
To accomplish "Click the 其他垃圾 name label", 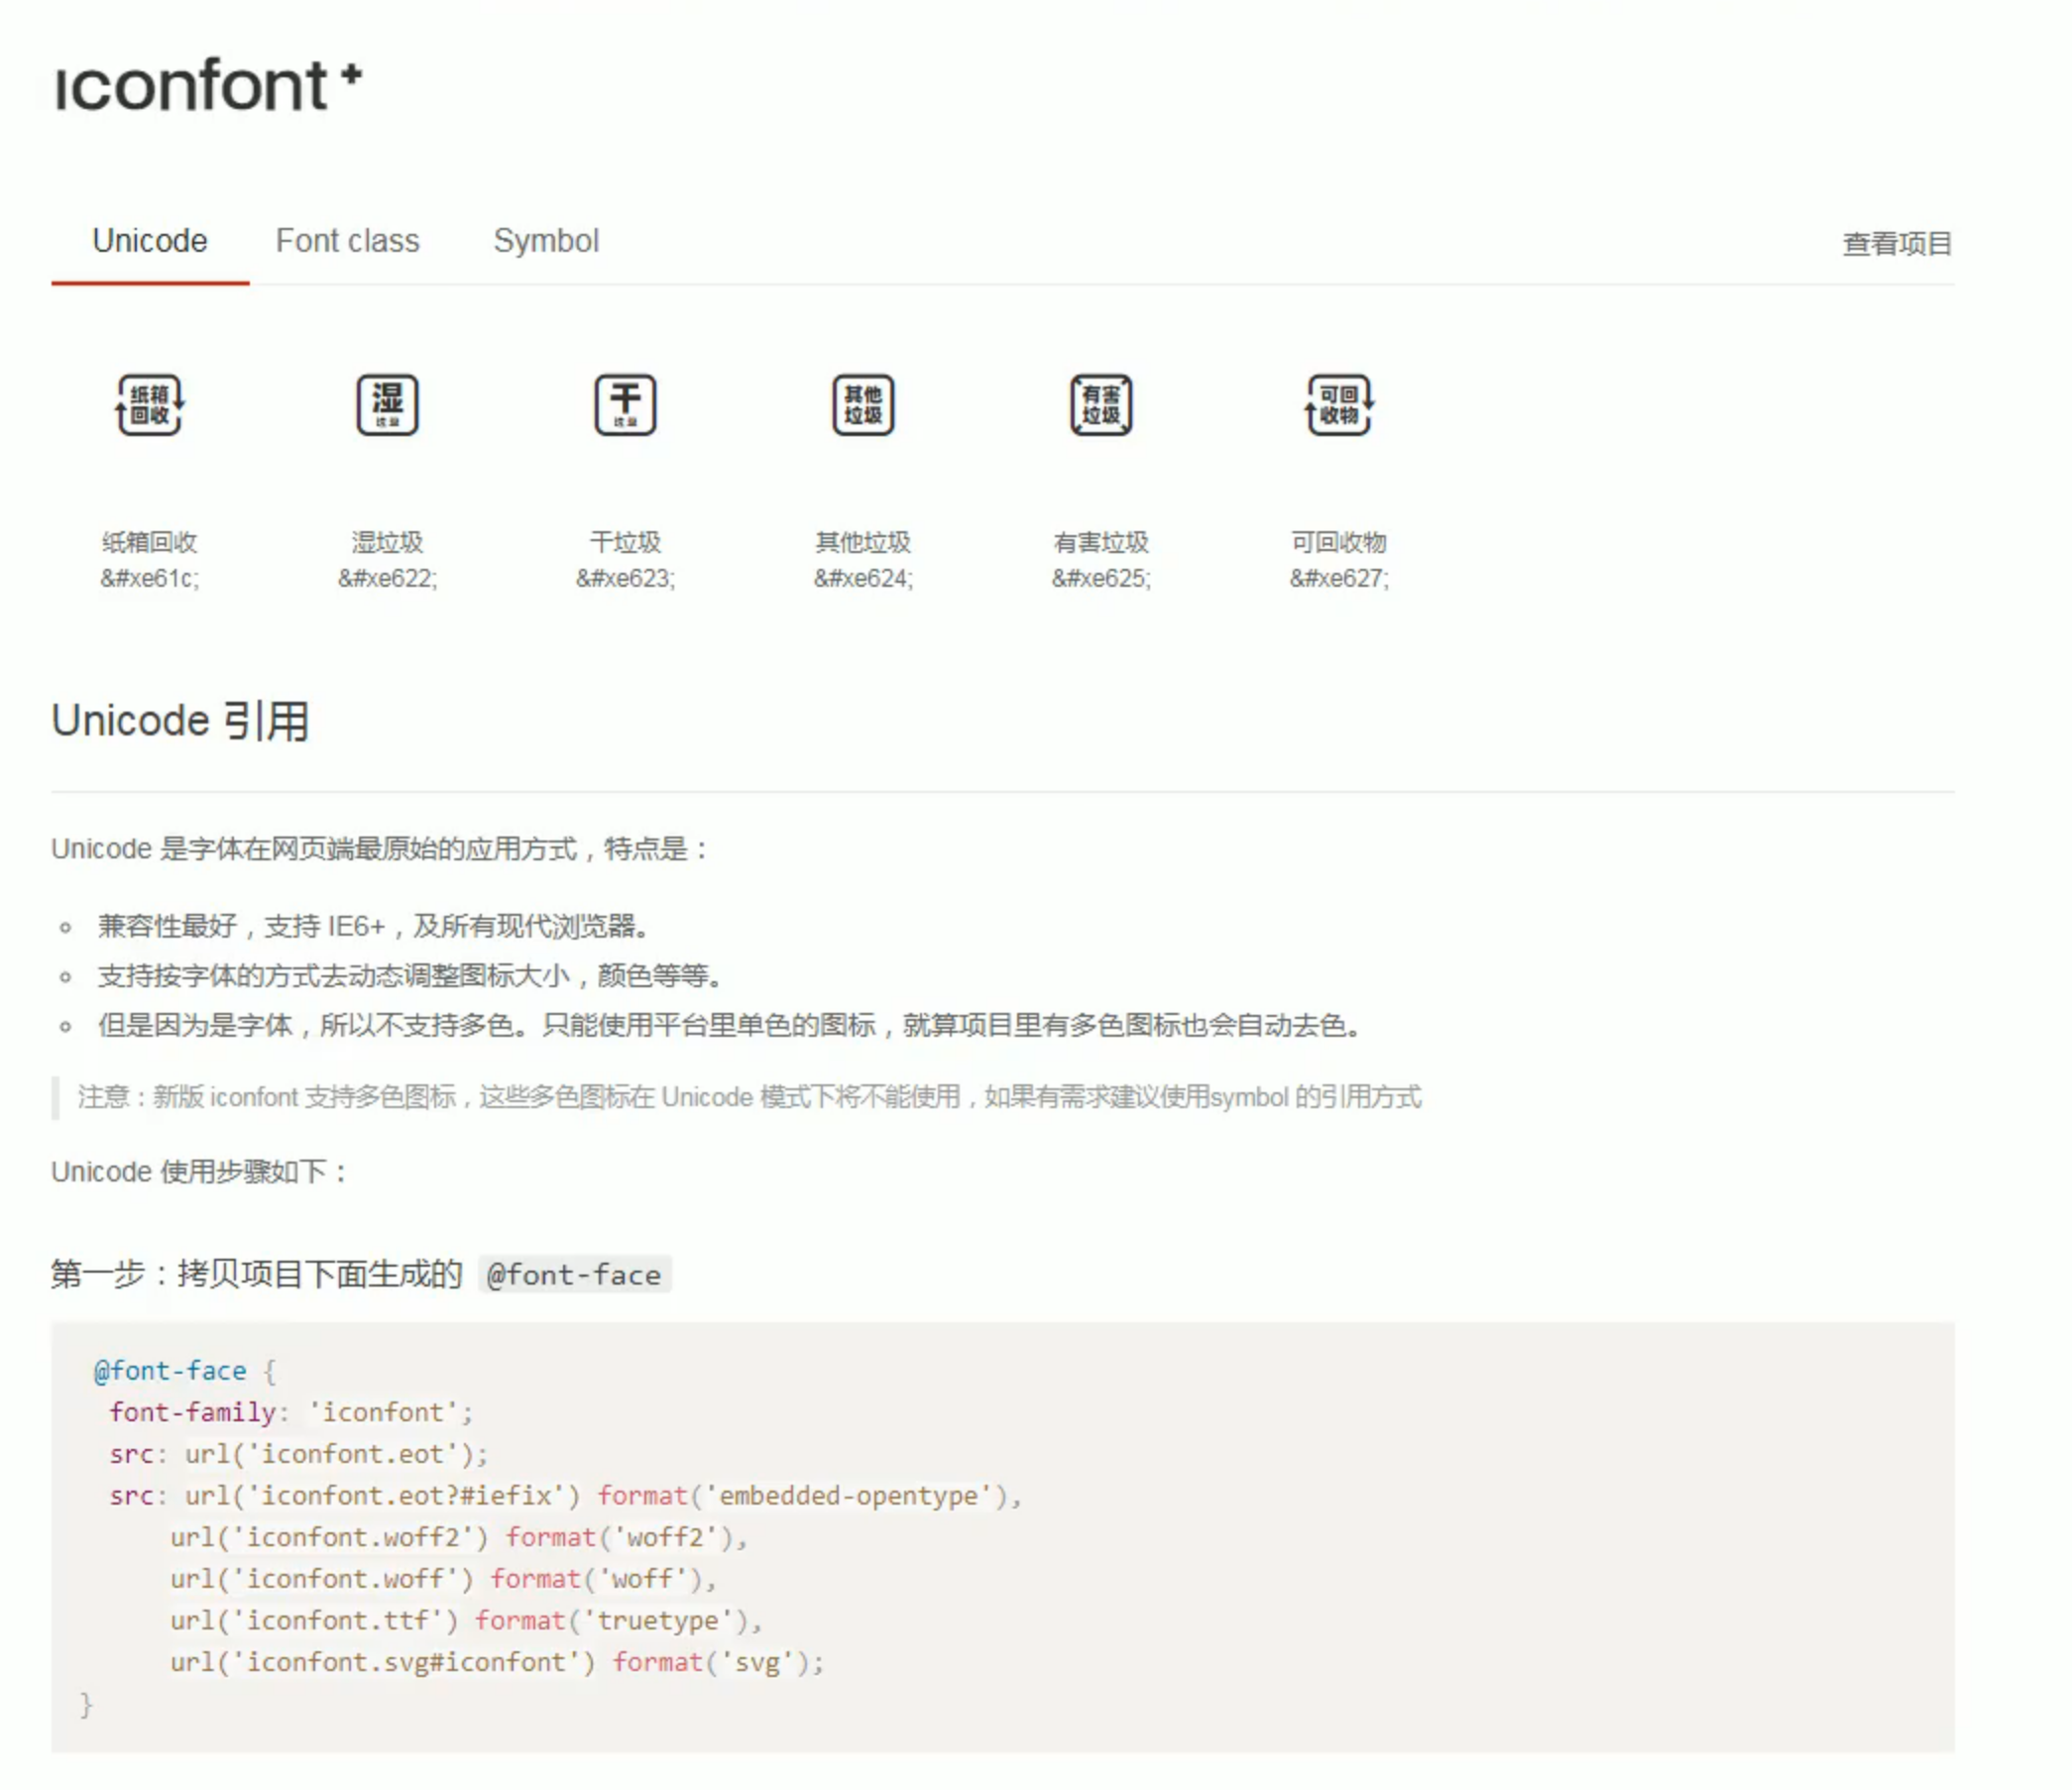I will (863, 542).
